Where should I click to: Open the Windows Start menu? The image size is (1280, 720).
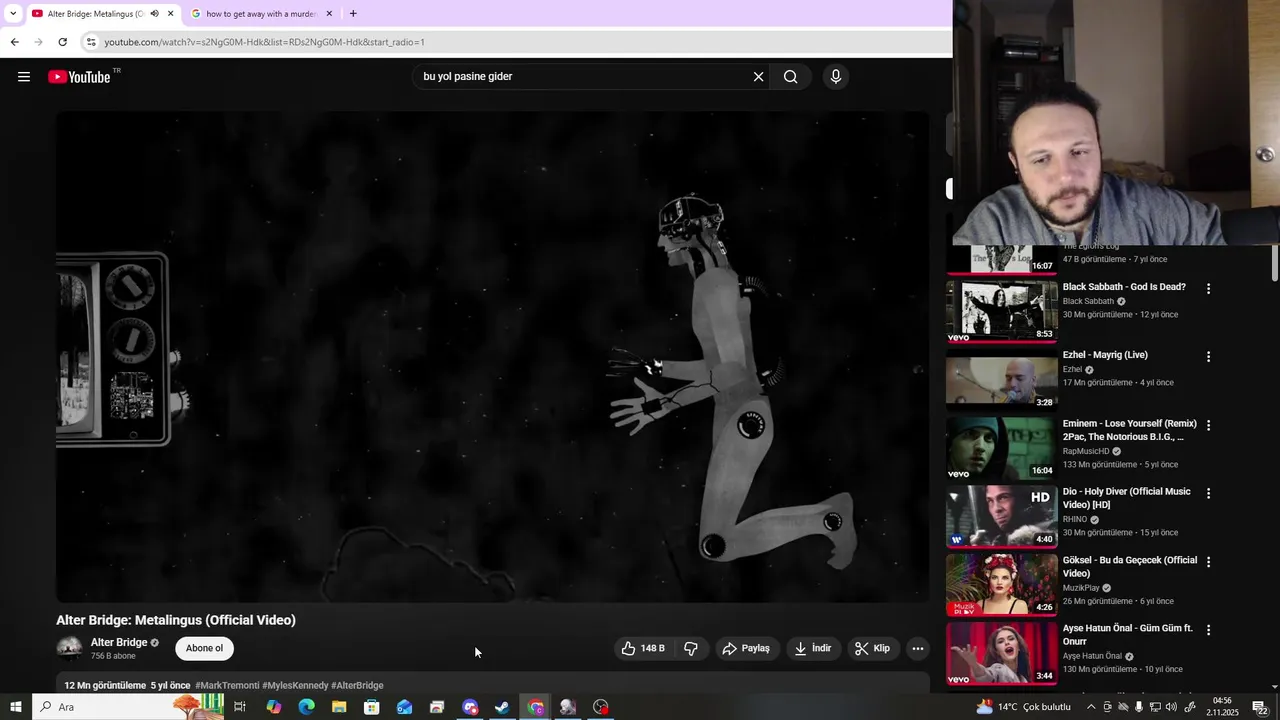click(x=15, y=707)
